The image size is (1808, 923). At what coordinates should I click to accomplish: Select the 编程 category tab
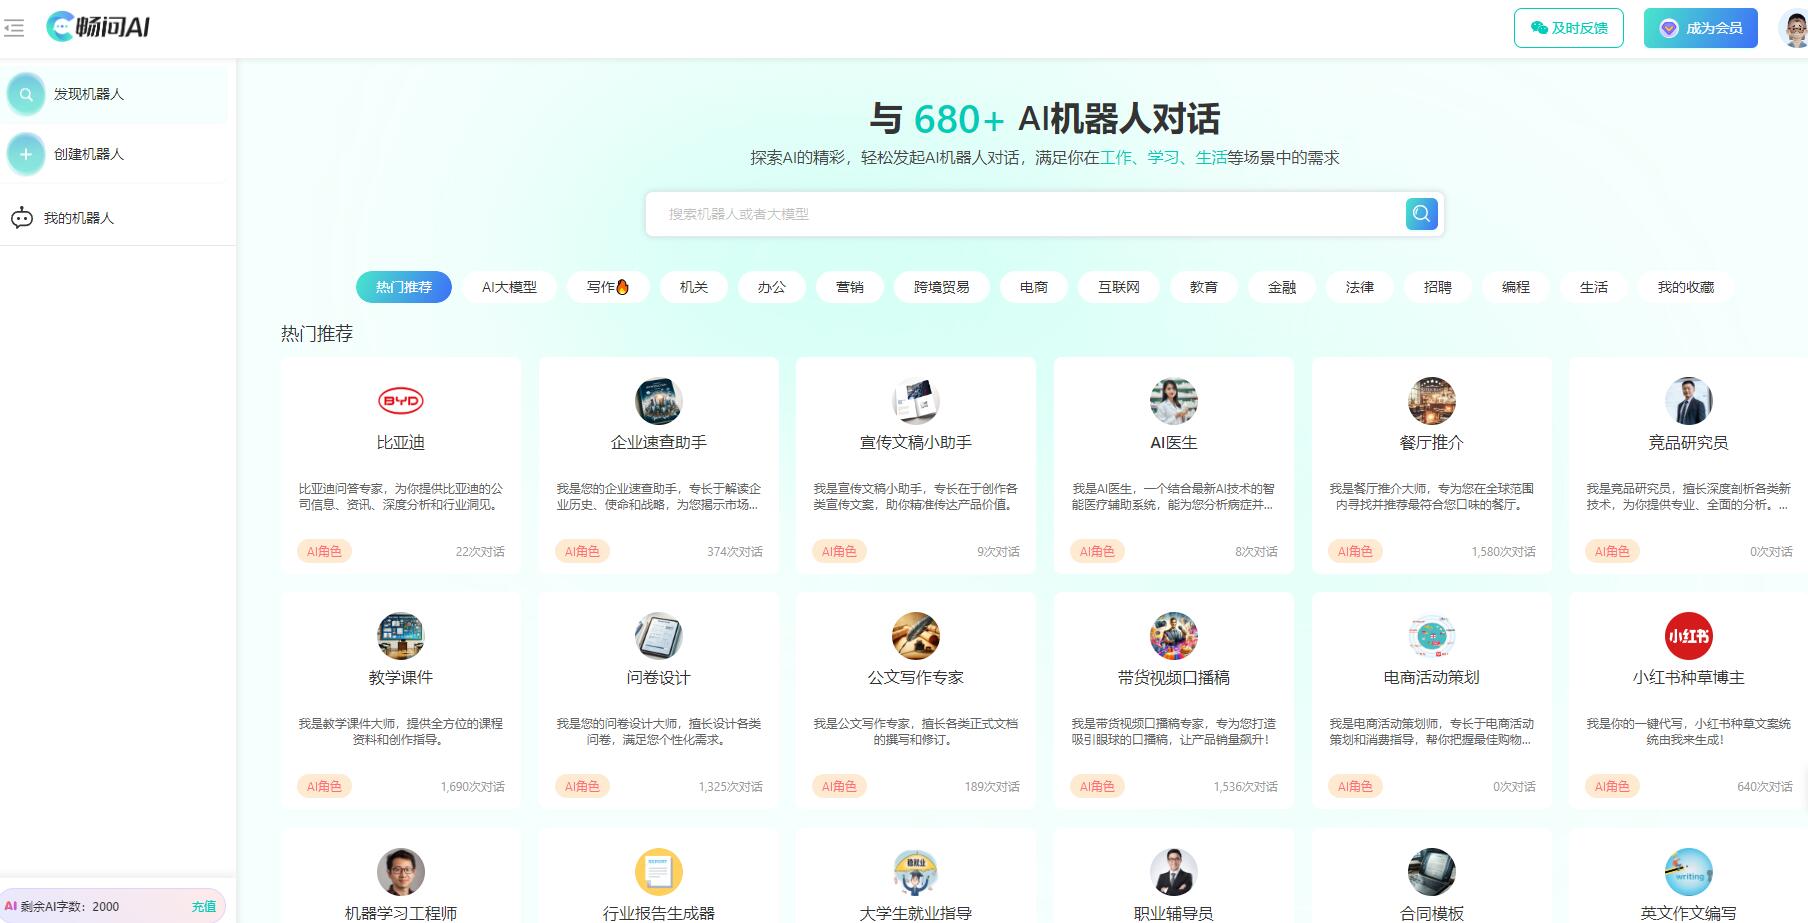pyautogui.click(x=1516, y=287)
